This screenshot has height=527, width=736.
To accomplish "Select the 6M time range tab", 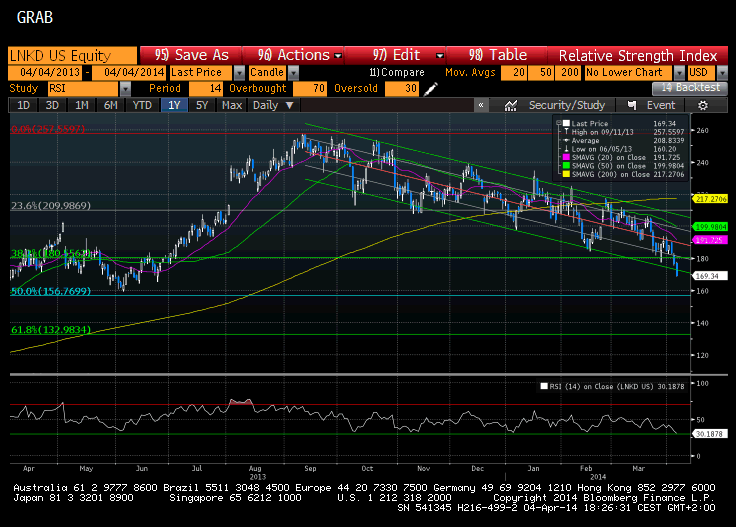I will tap(110, 105).
